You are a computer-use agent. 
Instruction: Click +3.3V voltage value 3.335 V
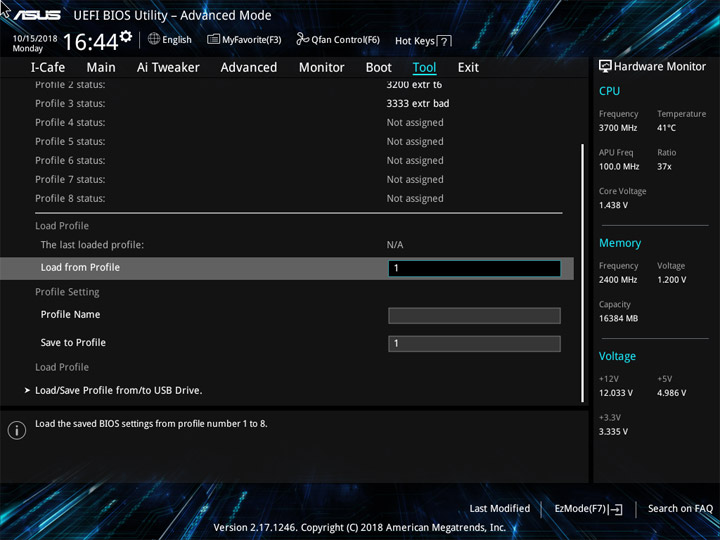tap(613, 432)
